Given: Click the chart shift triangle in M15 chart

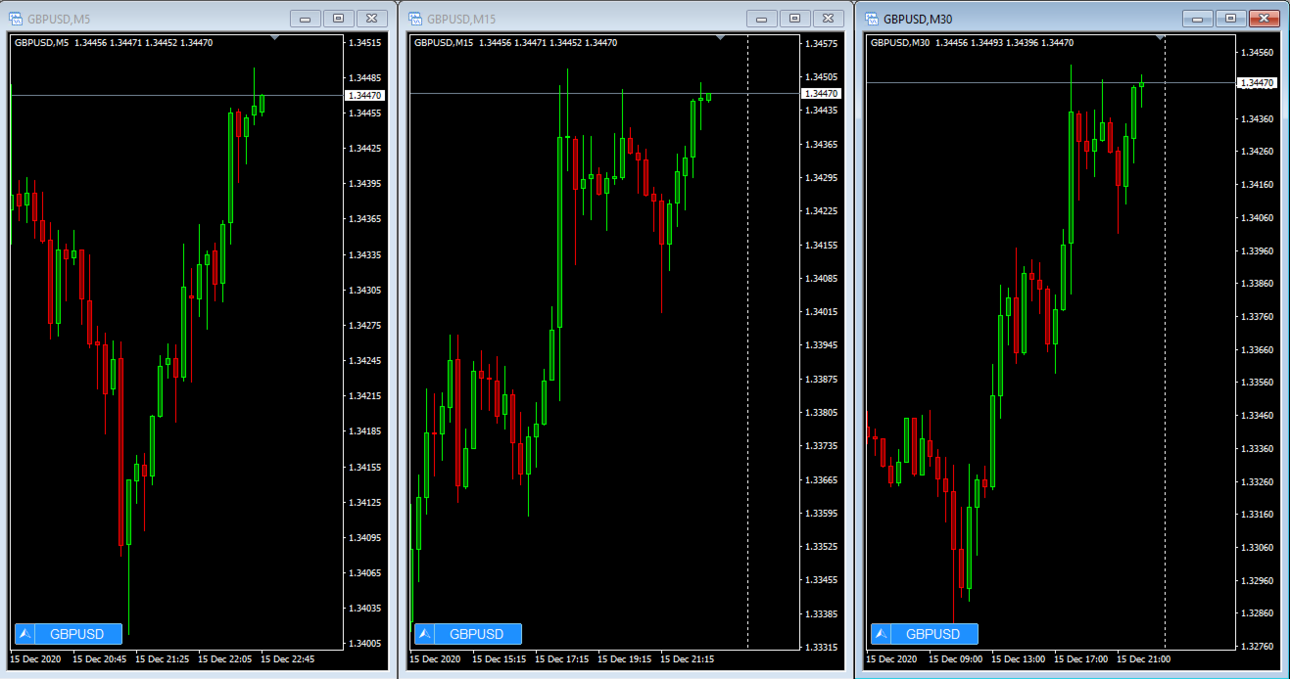Looking at the screenshot, I should pos(720,38).
